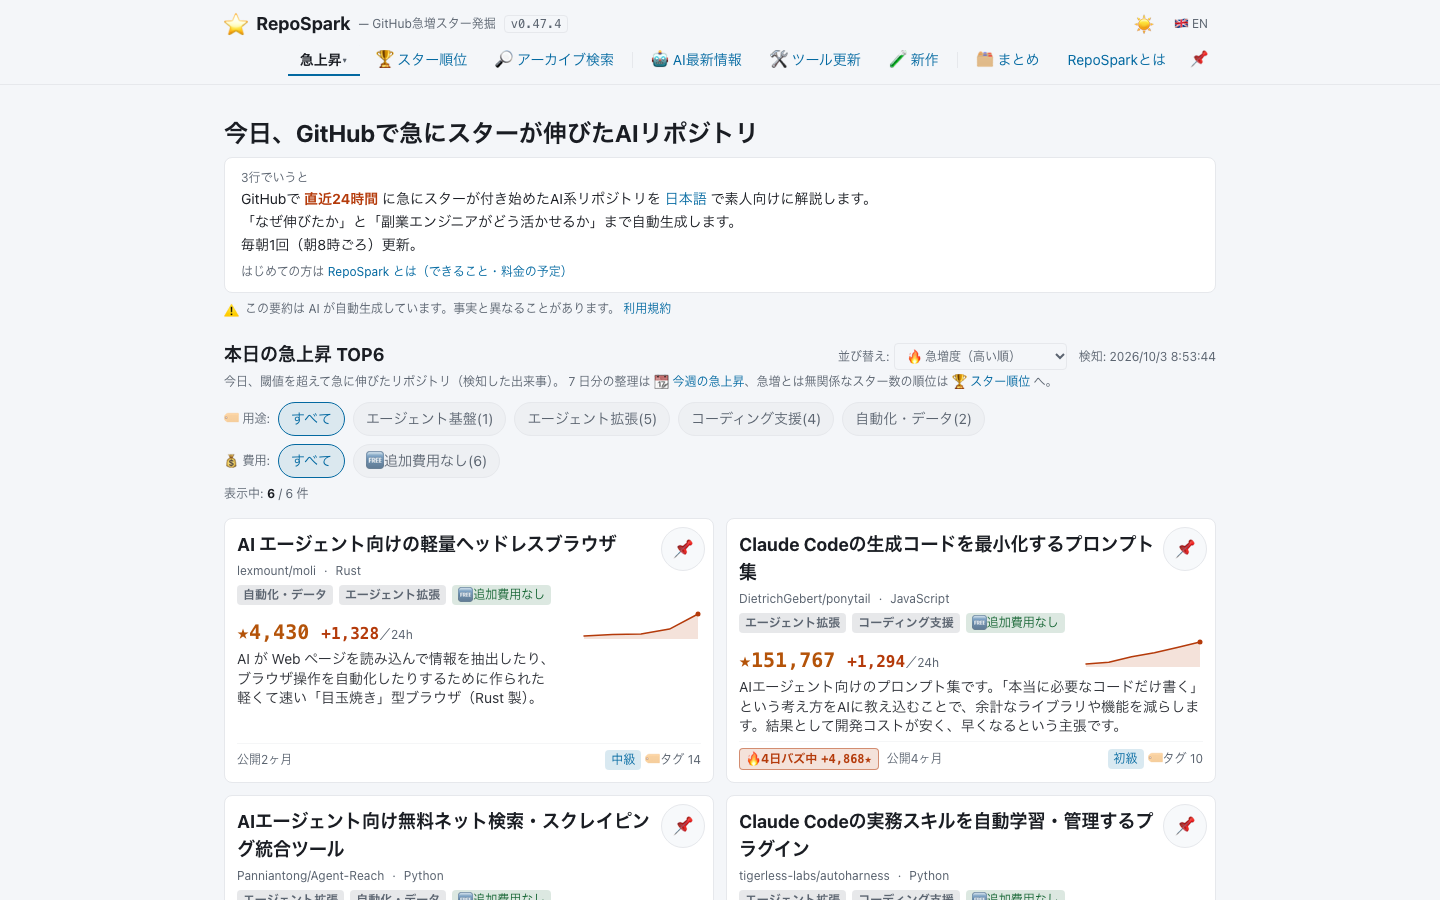Toggle the sun theme icon

tap(1144, 24)
